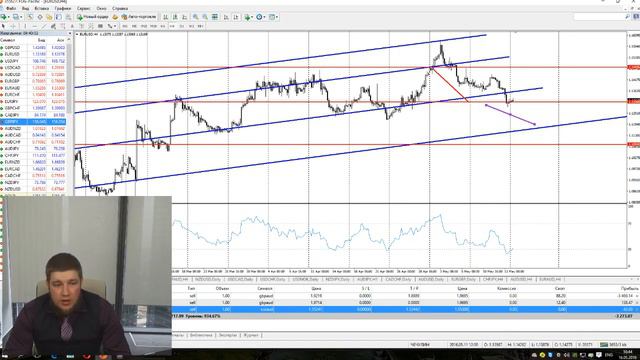Screen dimensions: 640x360
Task: Select the Horizontal Line tool
Action: pos(35,26)
